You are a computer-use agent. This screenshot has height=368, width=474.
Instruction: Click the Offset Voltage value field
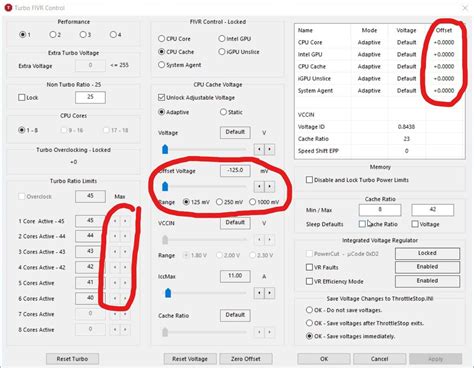coord(235,170)
